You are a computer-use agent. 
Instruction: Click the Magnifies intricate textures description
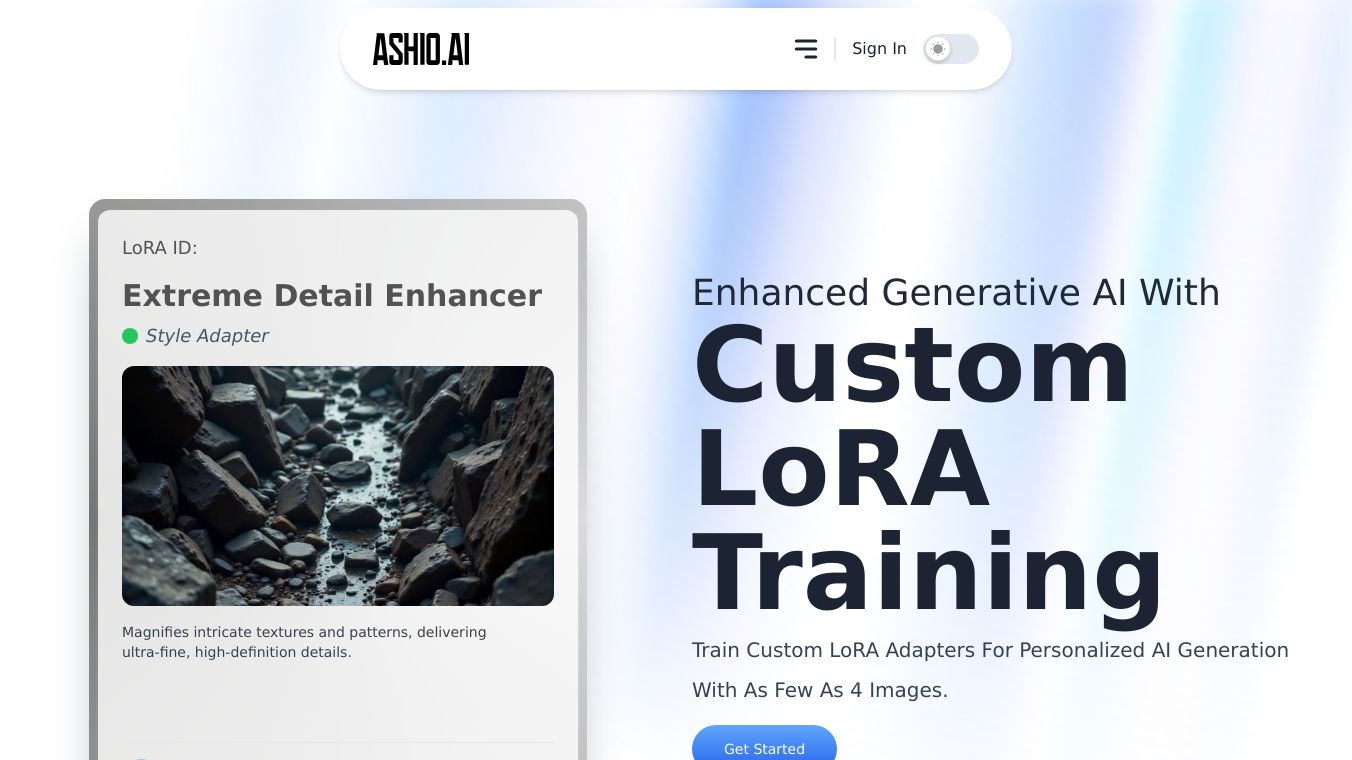click(304, 642)
